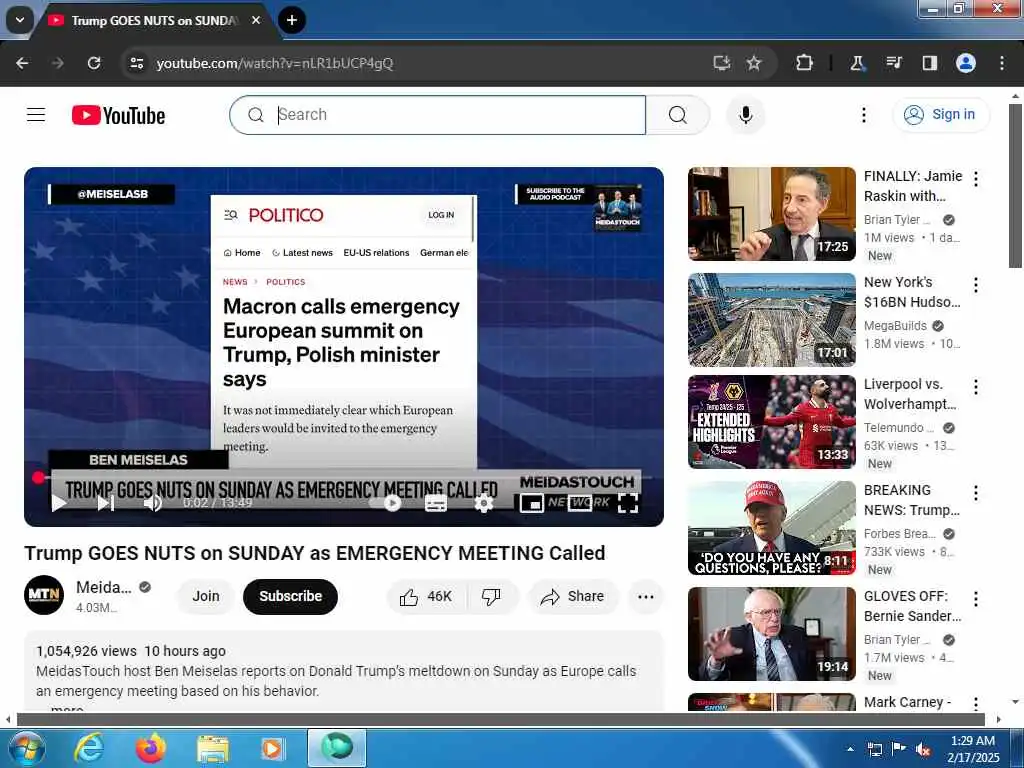The width and height of the screenshot is (1024, 768).
Task: Show hidden tray icons arrow
Action: click(850, 749)
